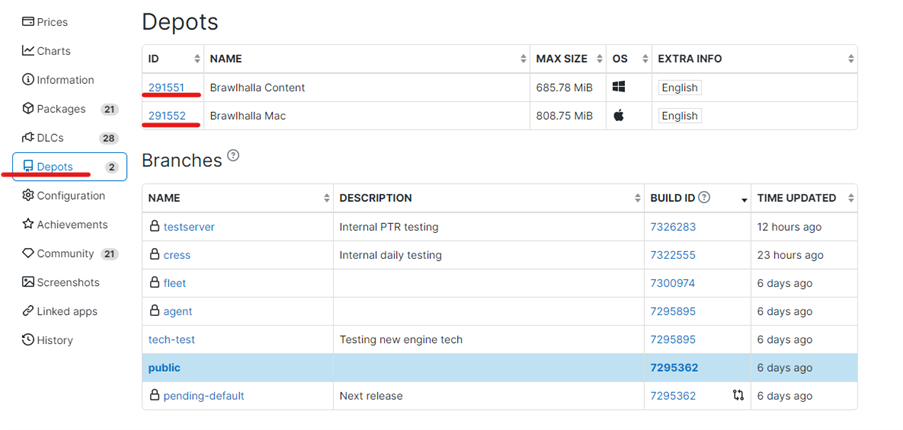The height and width of the screenshot is (430, 903).
Task: Click the Build ID help icon
Action: pos(704,198)
